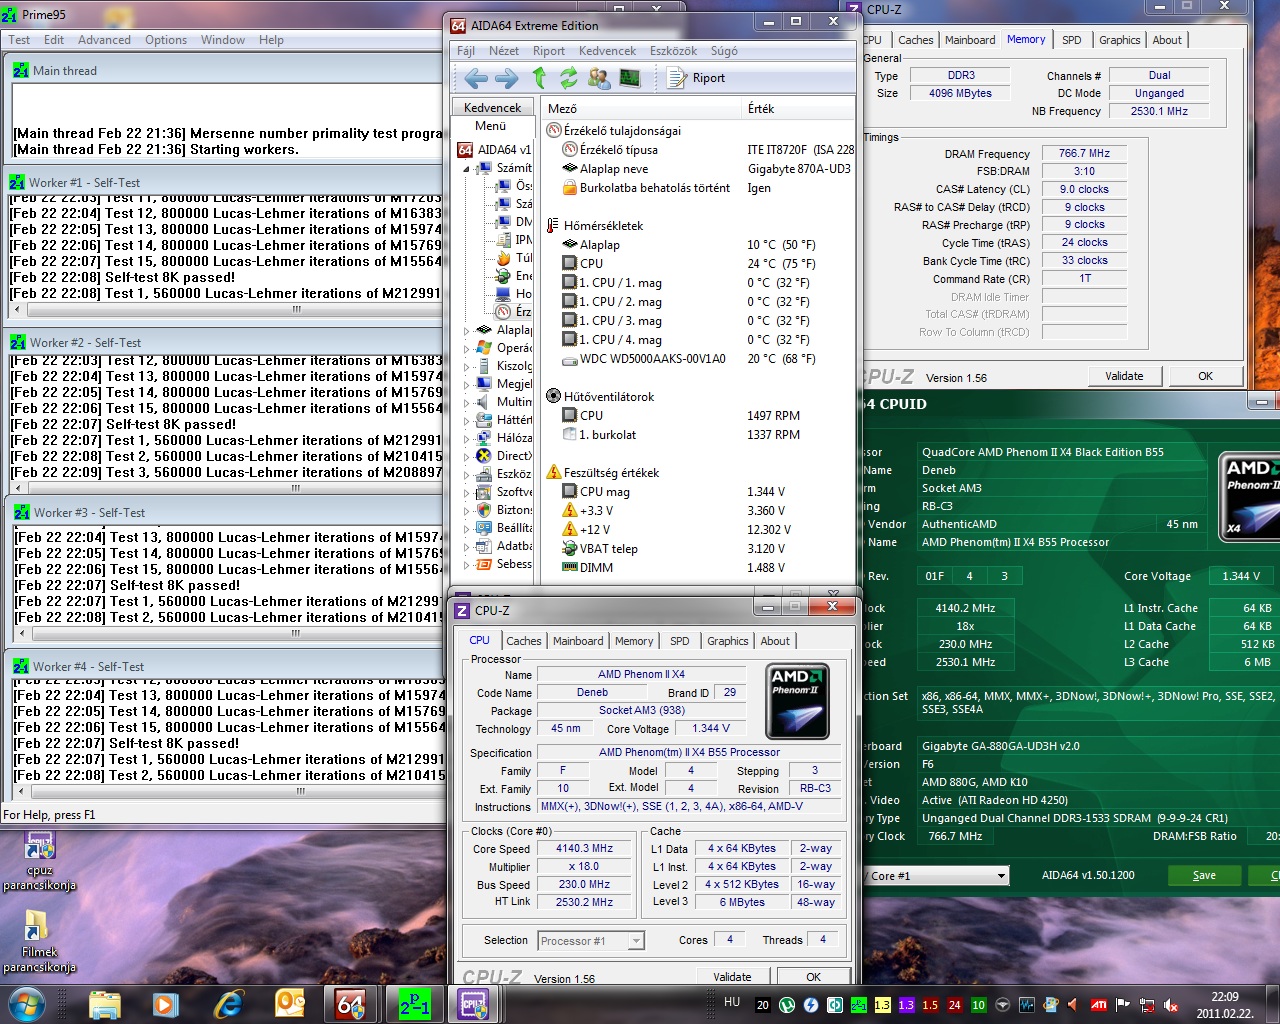Click the users icon in AIDA64 toolbar
Screen dimensions: 1280x1024
pyautogui.click(x=599, y=78)
